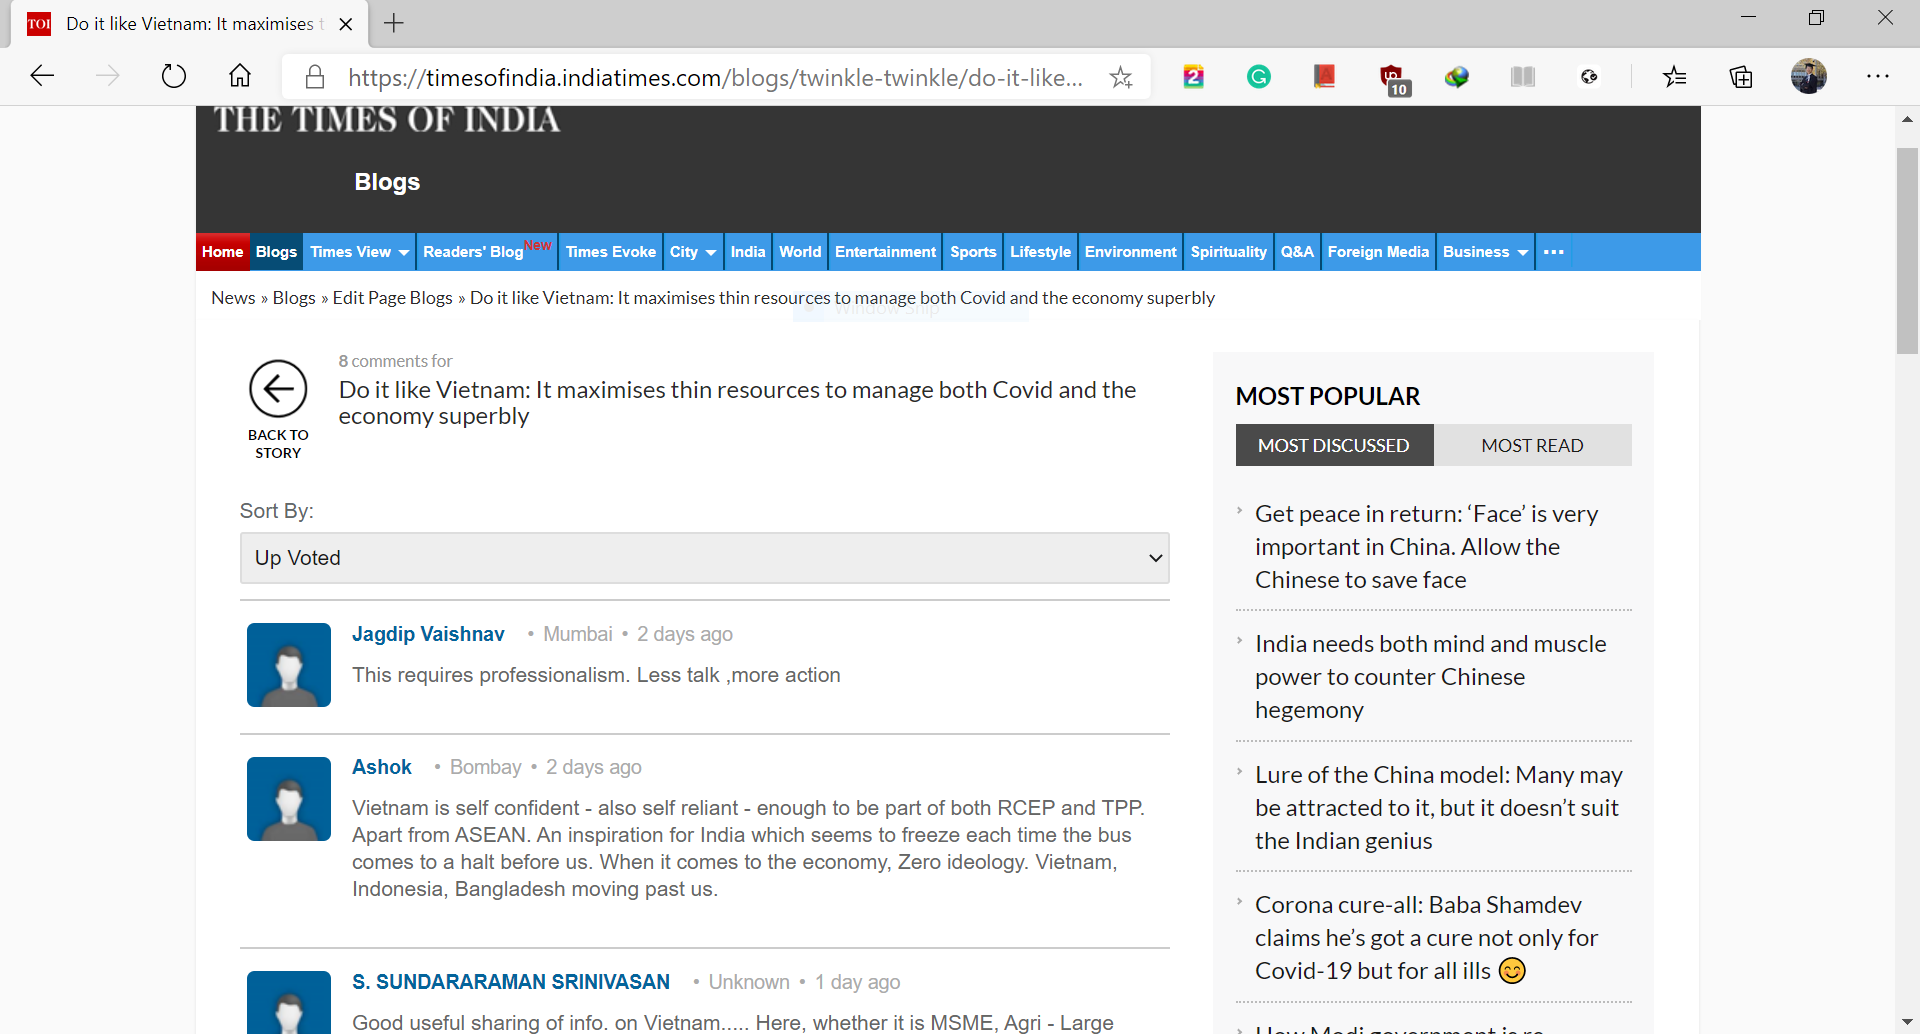Click the browser address bar URL
The width and height of the screenshot is (1920, 1034).
pos(715,77)
